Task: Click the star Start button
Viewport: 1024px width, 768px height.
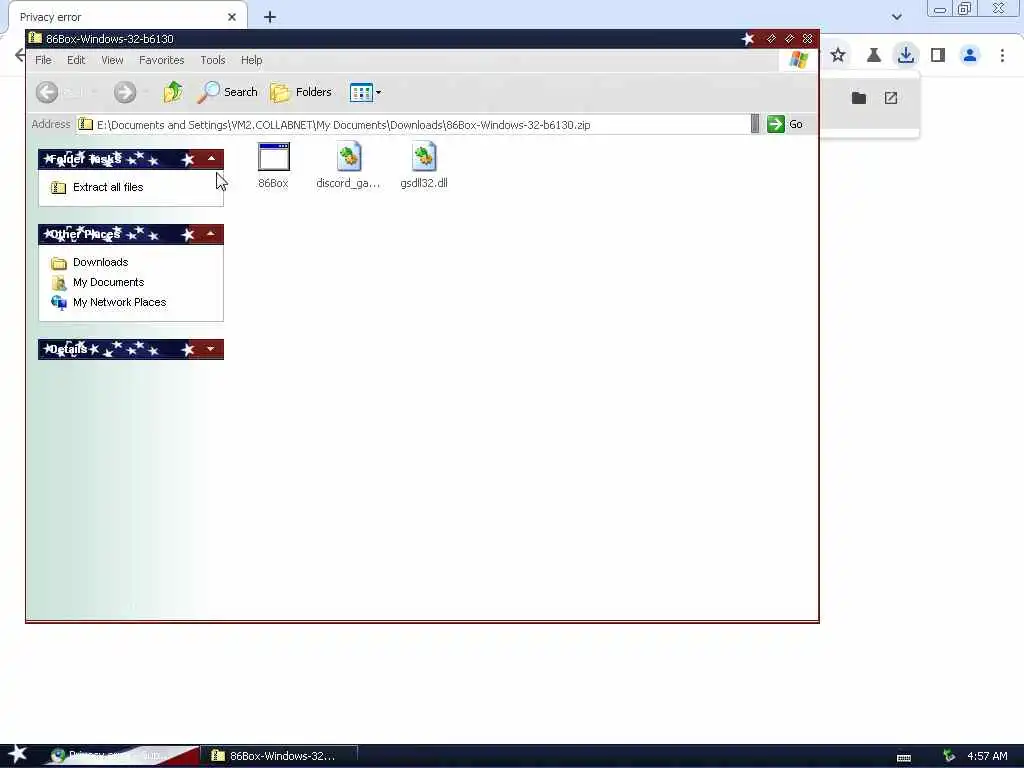Action: point(18,755)
